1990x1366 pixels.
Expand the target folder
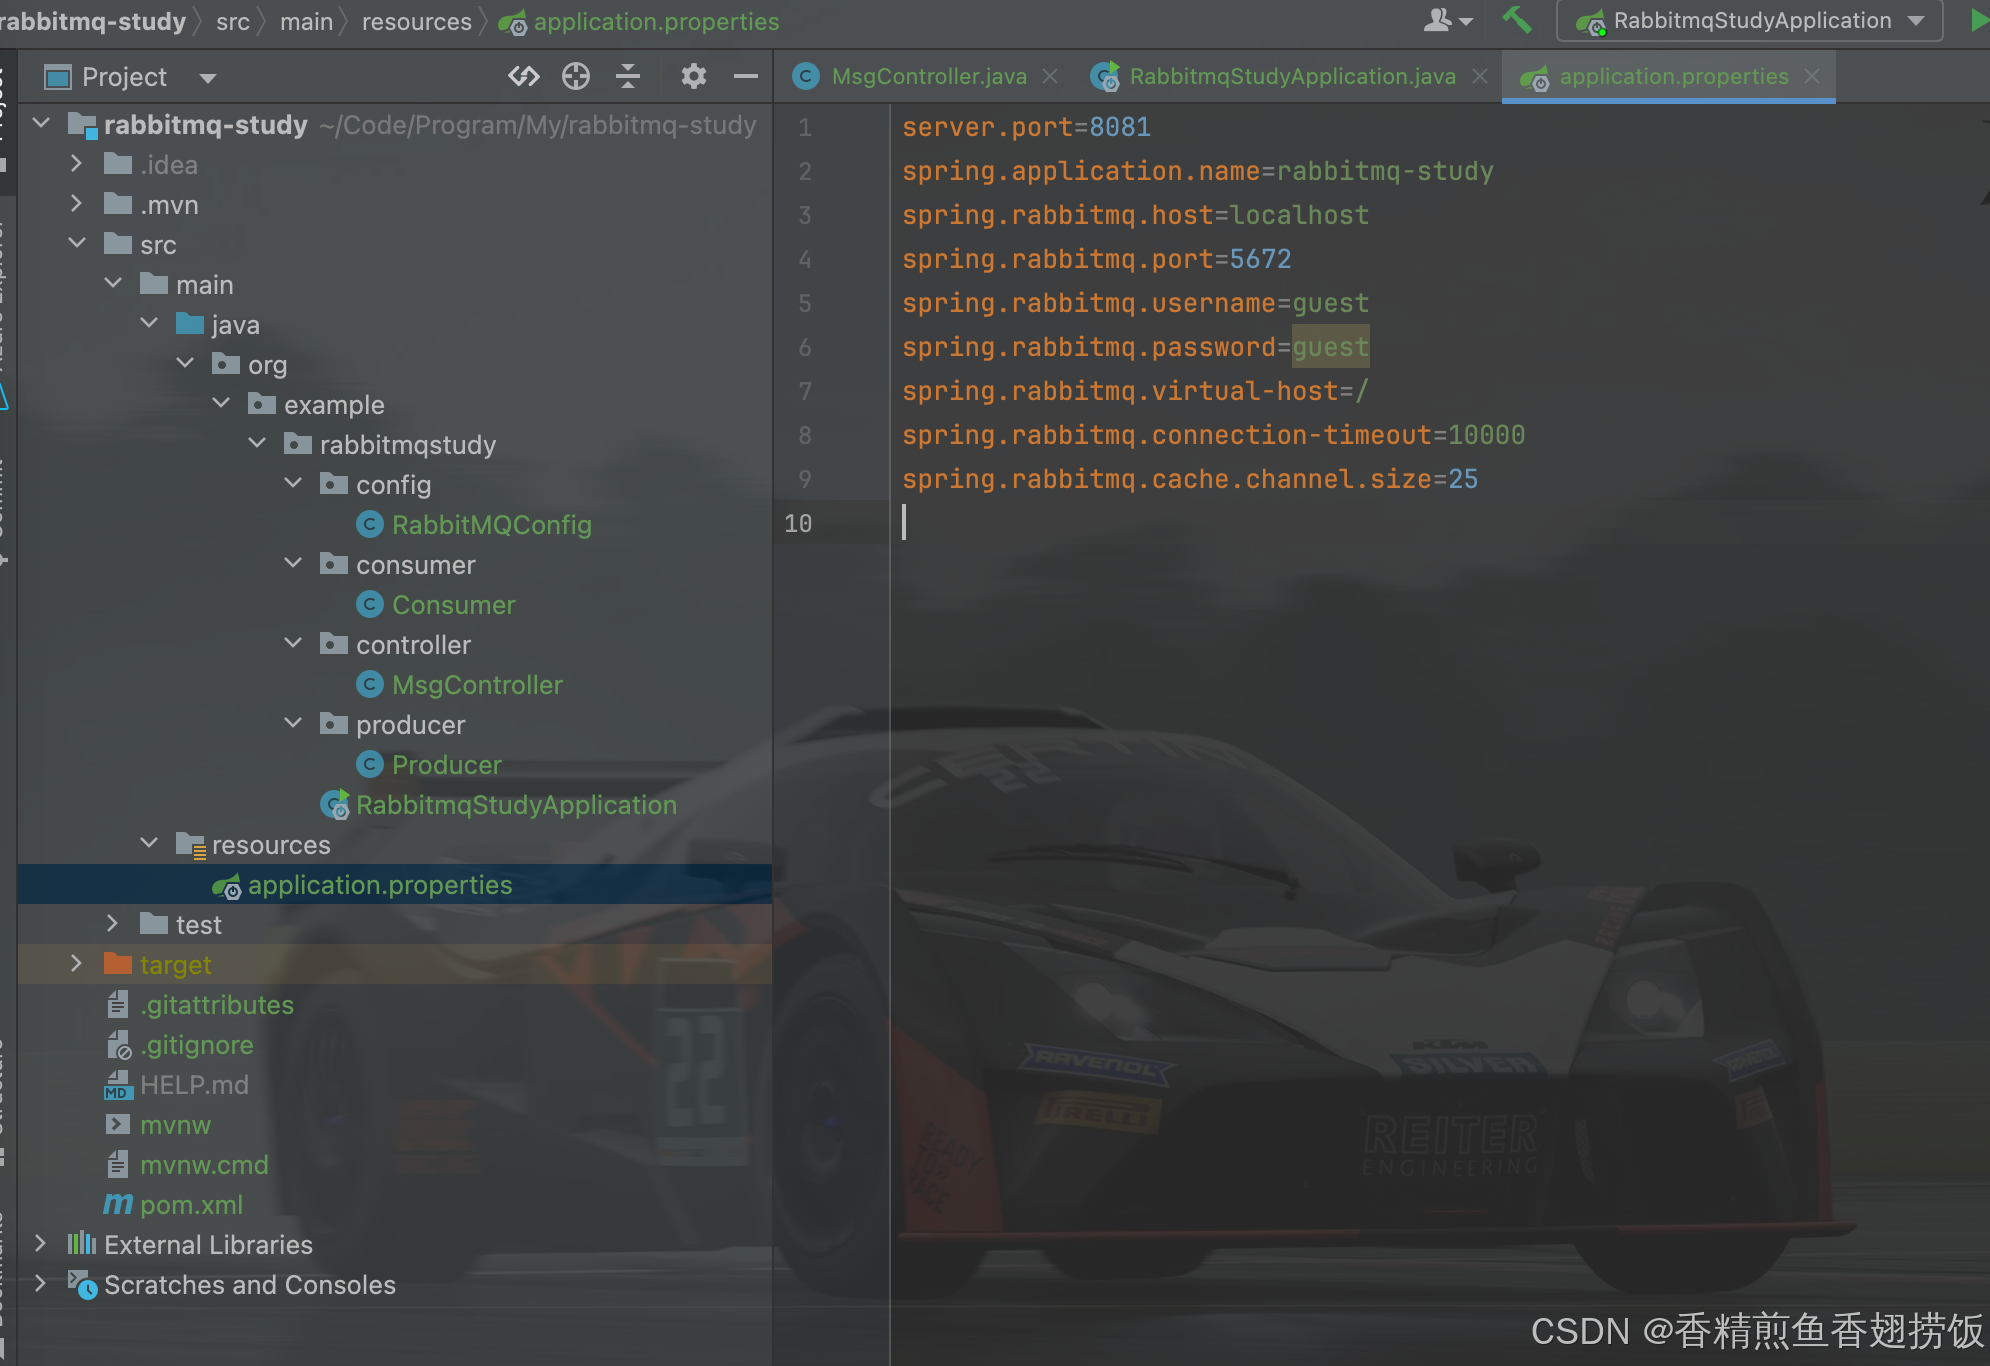tap(76, 963)
